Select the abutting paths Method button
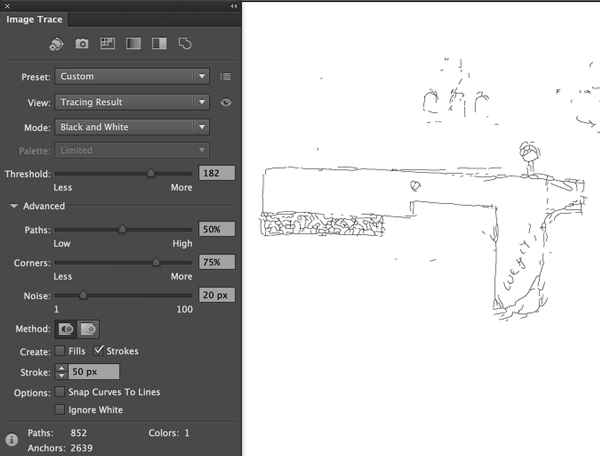 [x=66, y=329]
